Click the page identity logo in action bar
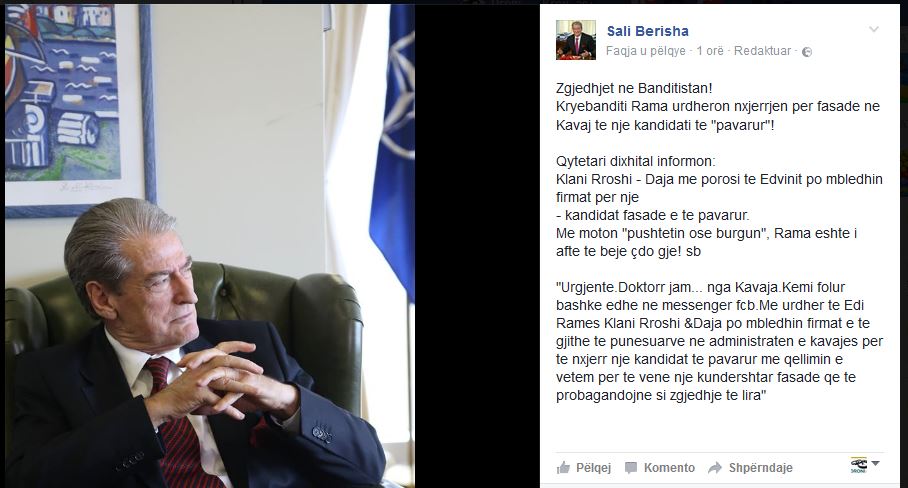The width and height of the screenshot is (908, 488). [x=859, y=465]
